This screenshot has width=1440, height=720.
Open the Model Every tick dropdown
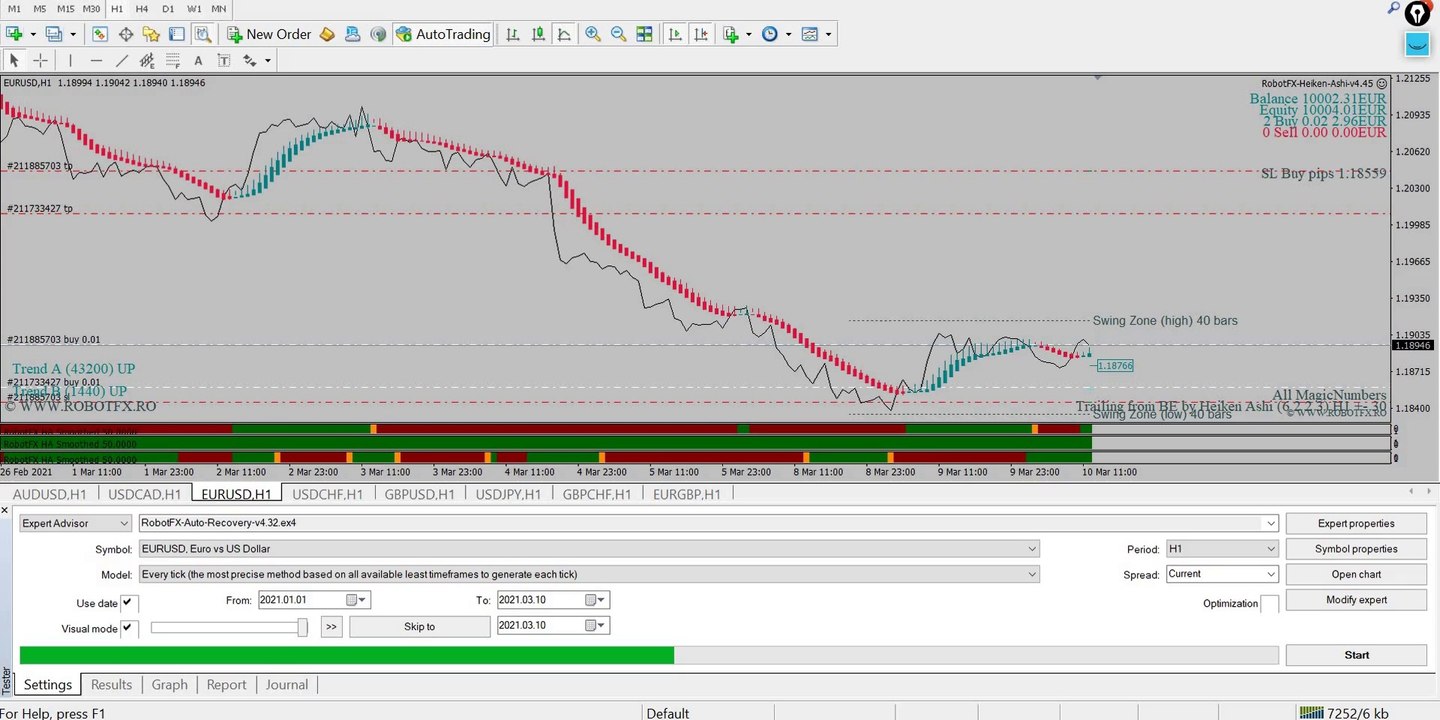[589, 575]
